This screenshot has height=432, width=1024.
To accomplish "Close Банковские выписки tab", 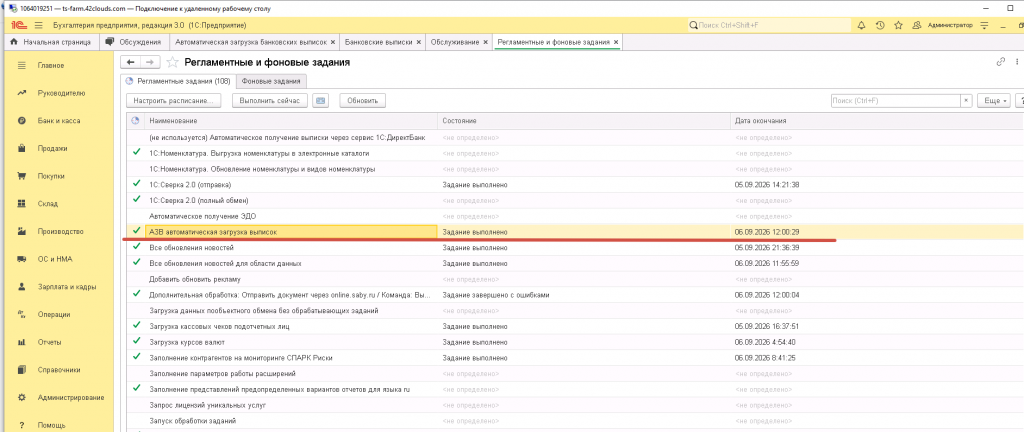I will click(419, 42).
